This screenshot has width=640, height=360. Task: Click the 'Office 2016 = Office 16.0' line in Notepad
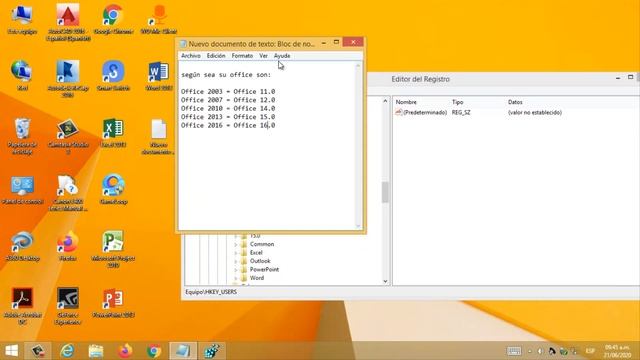click(x=228, y=125)
